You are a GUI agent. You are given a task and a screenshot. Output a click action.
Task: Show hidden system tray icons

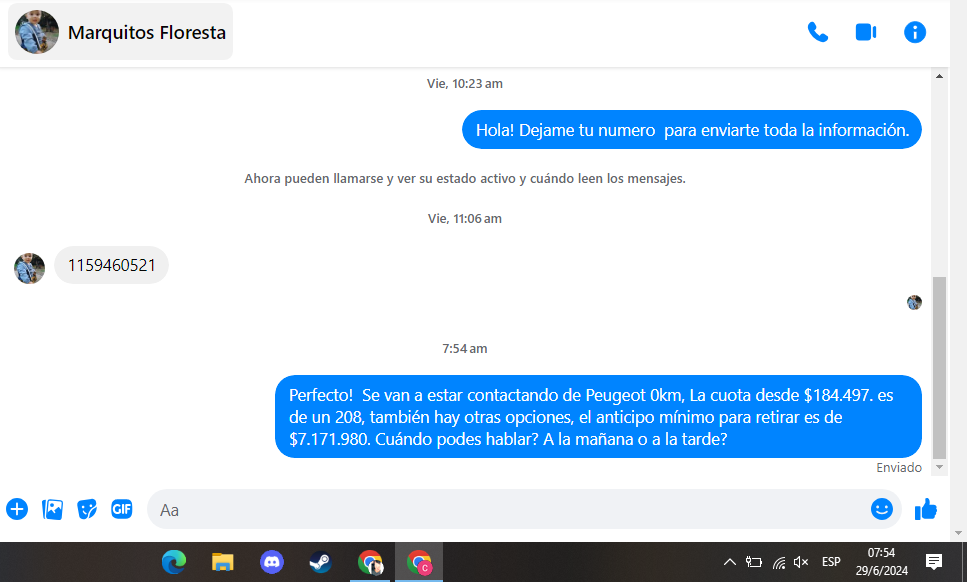coord(730,562)
